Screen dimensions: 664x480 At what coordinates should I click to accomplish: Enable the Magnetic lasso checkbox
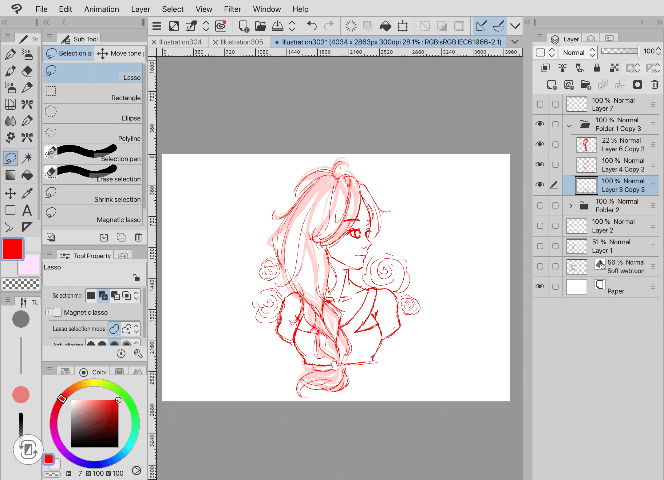coord(57,312)
